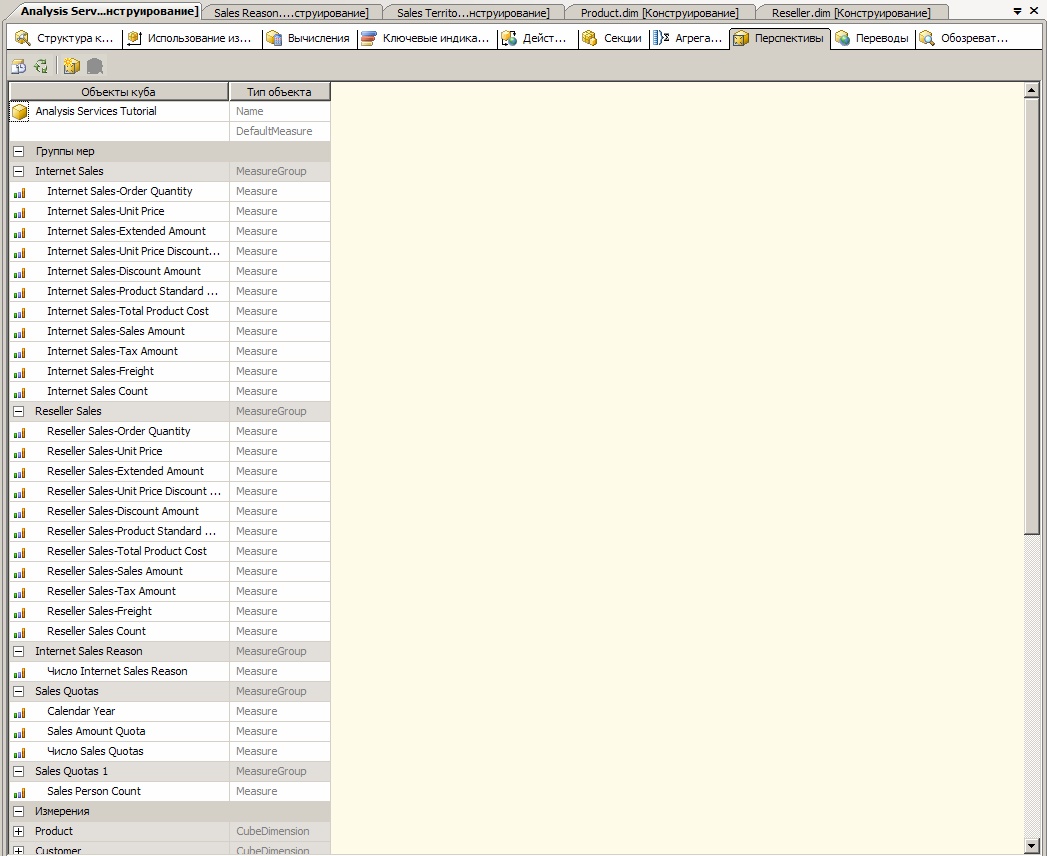Collapse the Internet Sales Reason measure group

[19, 652]
